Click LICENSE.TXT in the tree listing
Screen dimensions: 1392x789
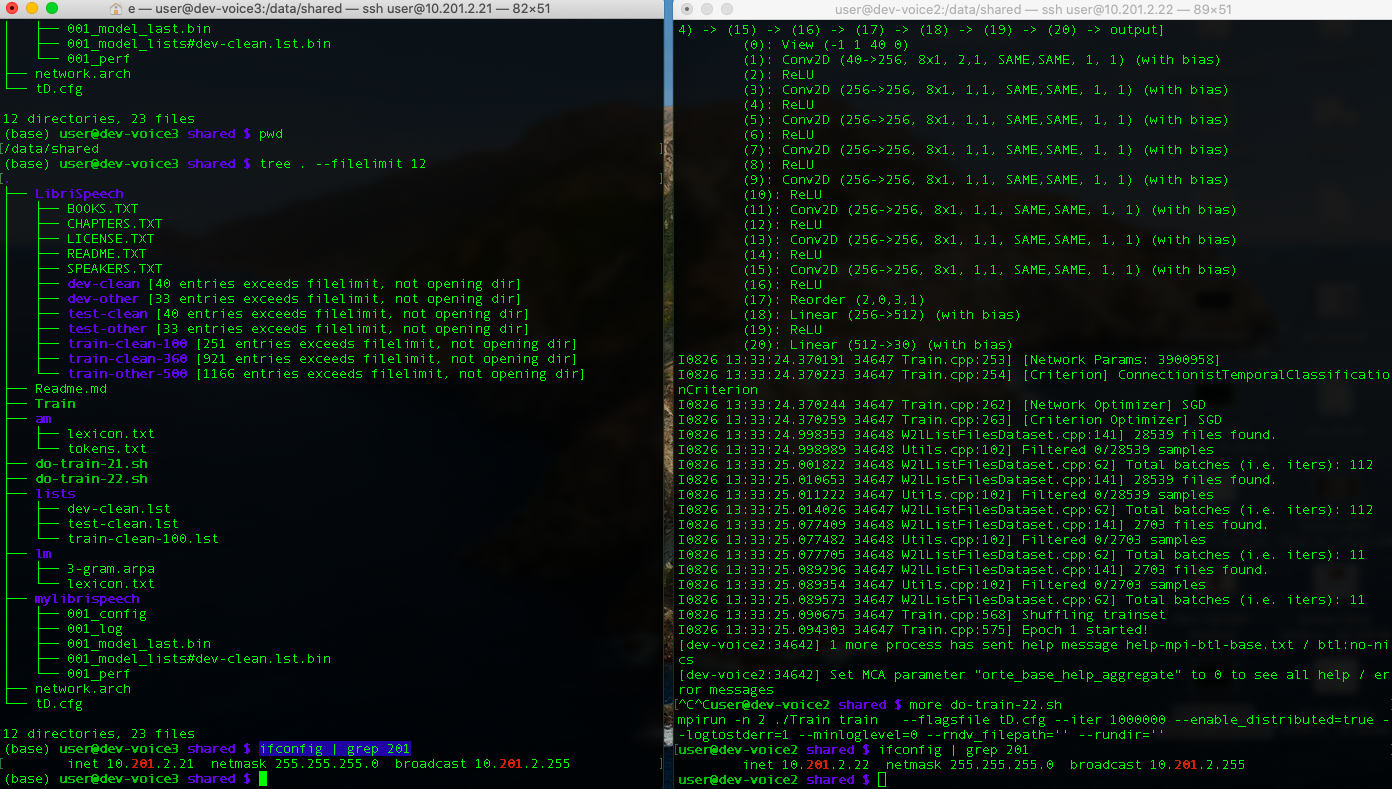tap(110, 239)
